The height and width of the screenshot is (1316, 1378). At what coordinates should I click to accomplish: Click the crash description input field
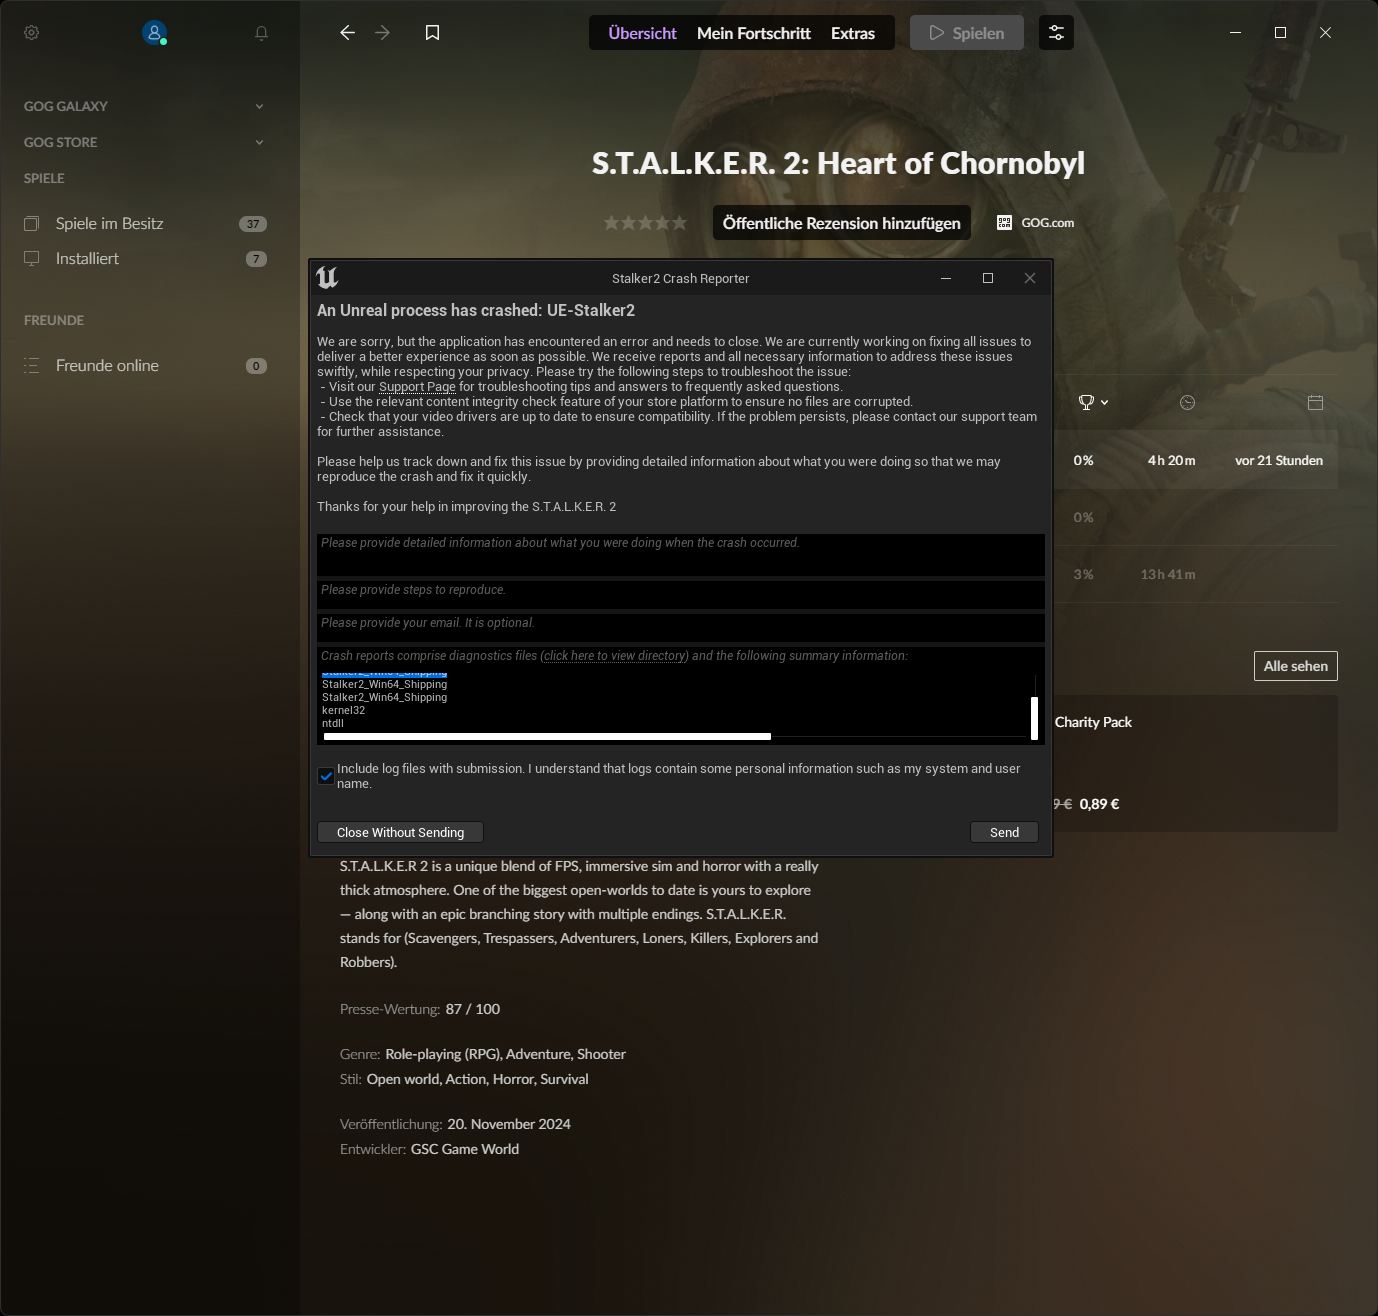tap(680, 555)
